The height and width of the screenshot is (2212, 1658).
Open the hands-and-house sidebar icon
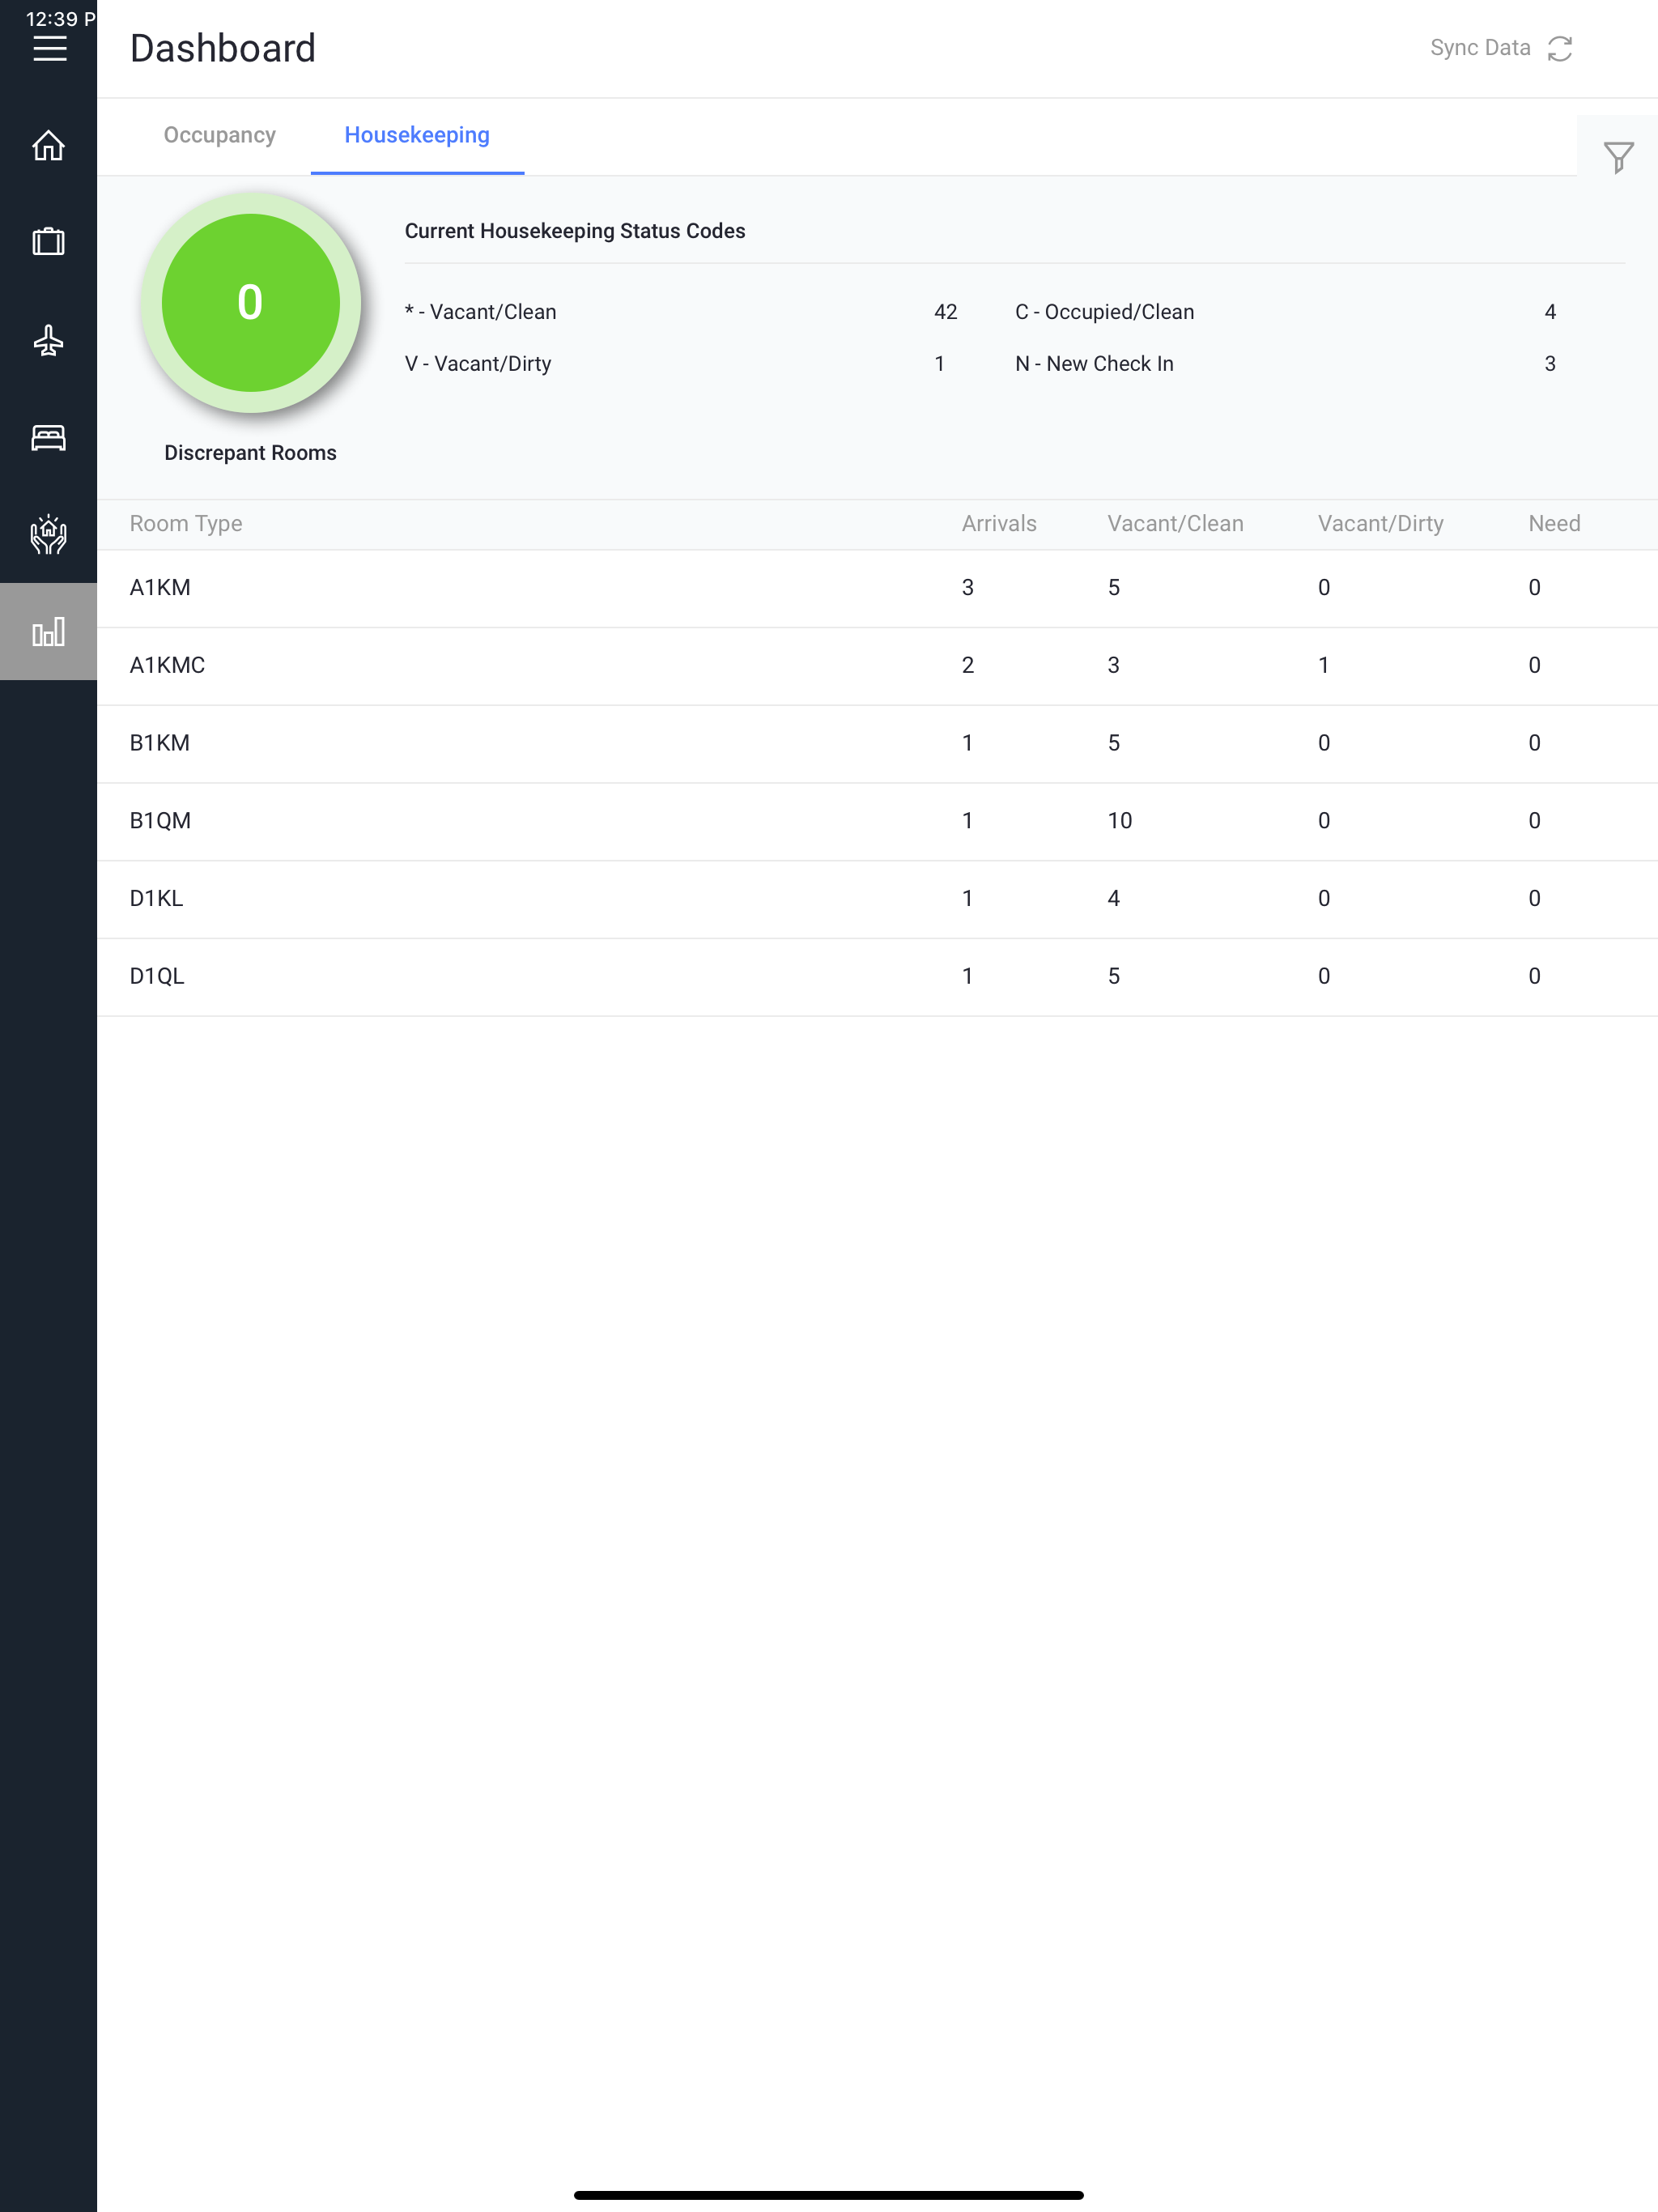coord(48,534)
